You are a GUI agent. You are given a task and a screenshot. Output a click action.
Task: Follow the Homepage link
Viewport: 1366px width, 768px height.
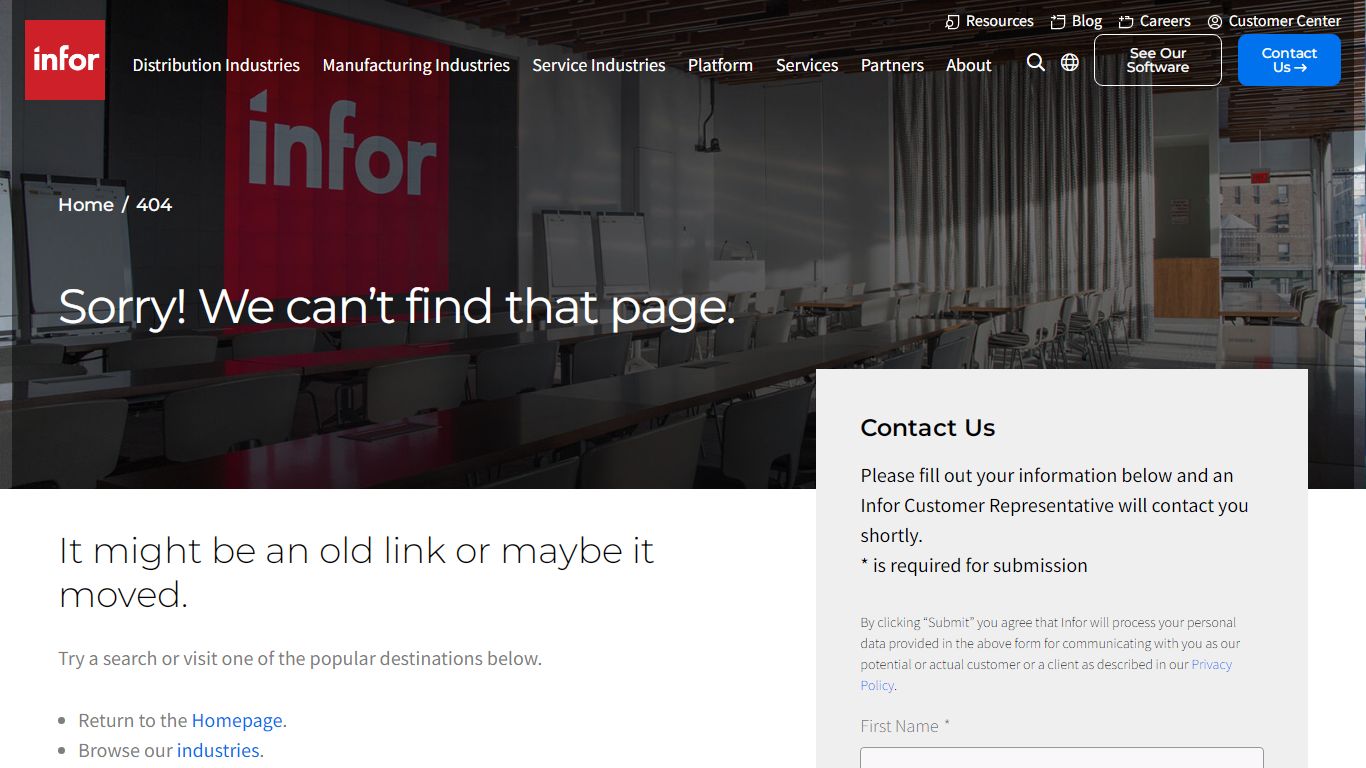click(x=237, y=720)
